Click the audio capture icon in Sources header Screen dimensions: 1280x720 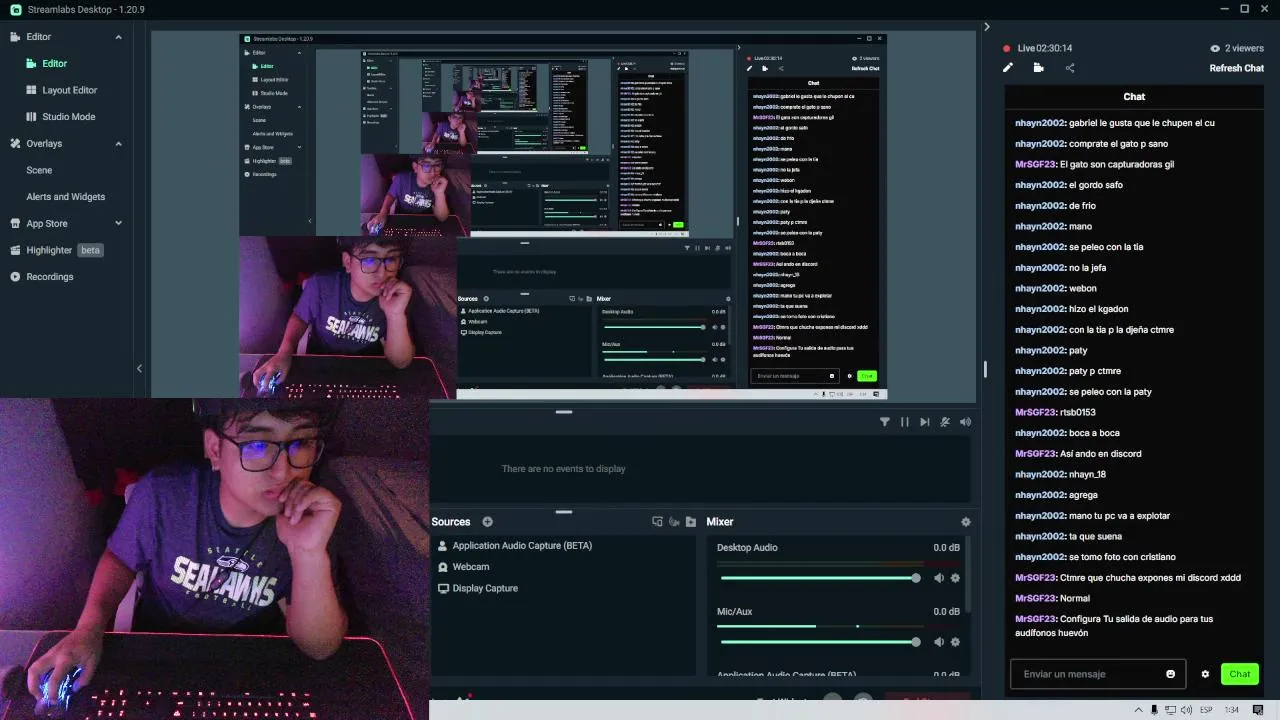click(674, 522)
